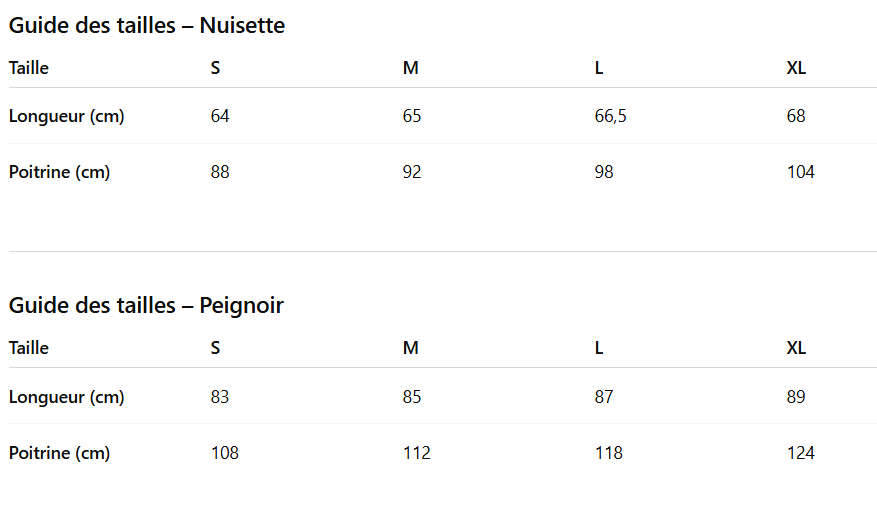Select the S column header in Nuisette table

tap(215, 68)
